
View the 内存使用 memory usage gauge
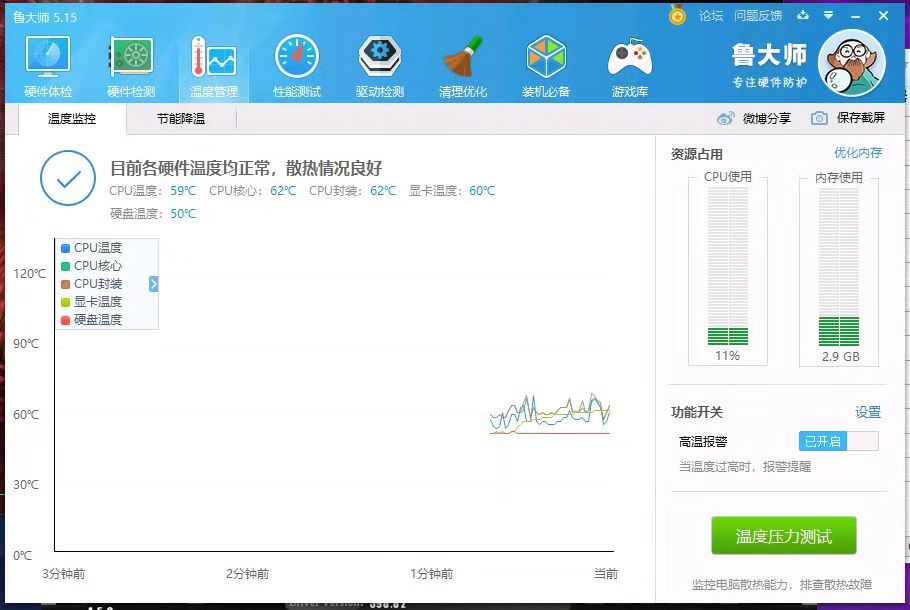click(x=839, y=270)
